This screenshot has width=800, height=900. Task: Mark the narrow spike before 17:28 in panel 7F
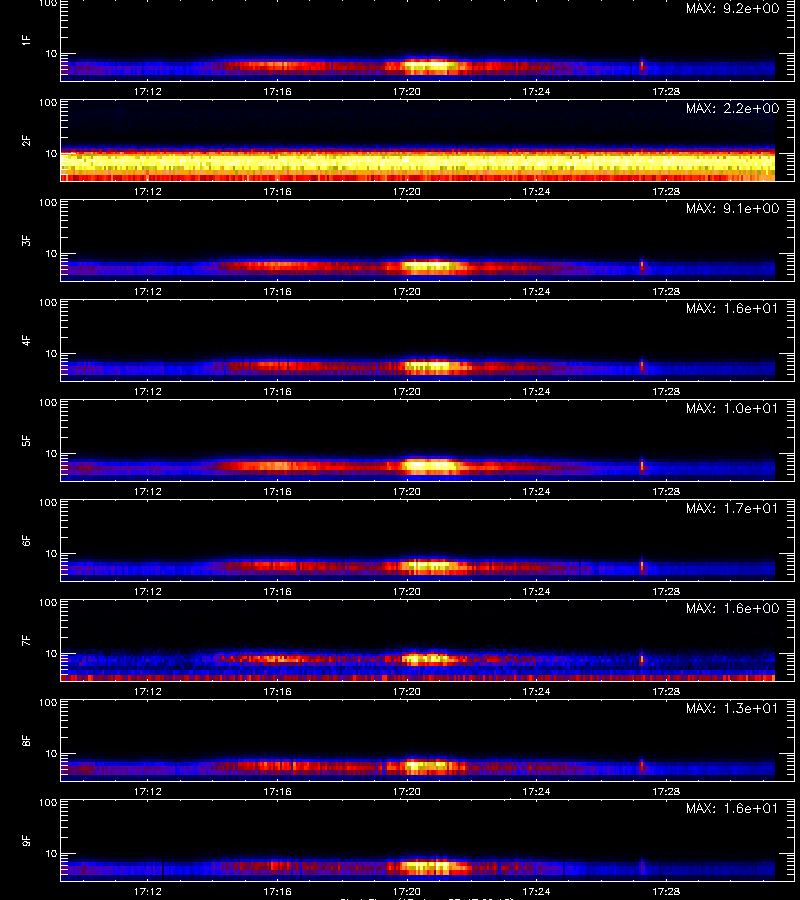642,660
